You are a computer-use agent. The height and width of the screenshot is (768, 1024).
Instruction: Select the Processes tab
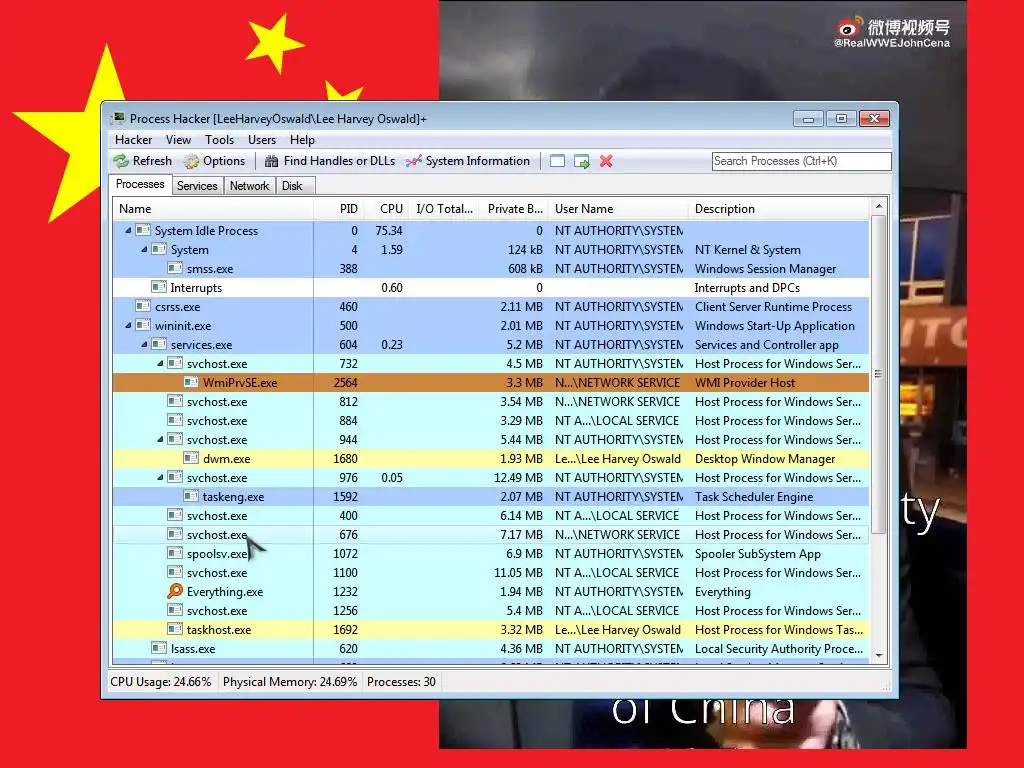click(140, 184)
